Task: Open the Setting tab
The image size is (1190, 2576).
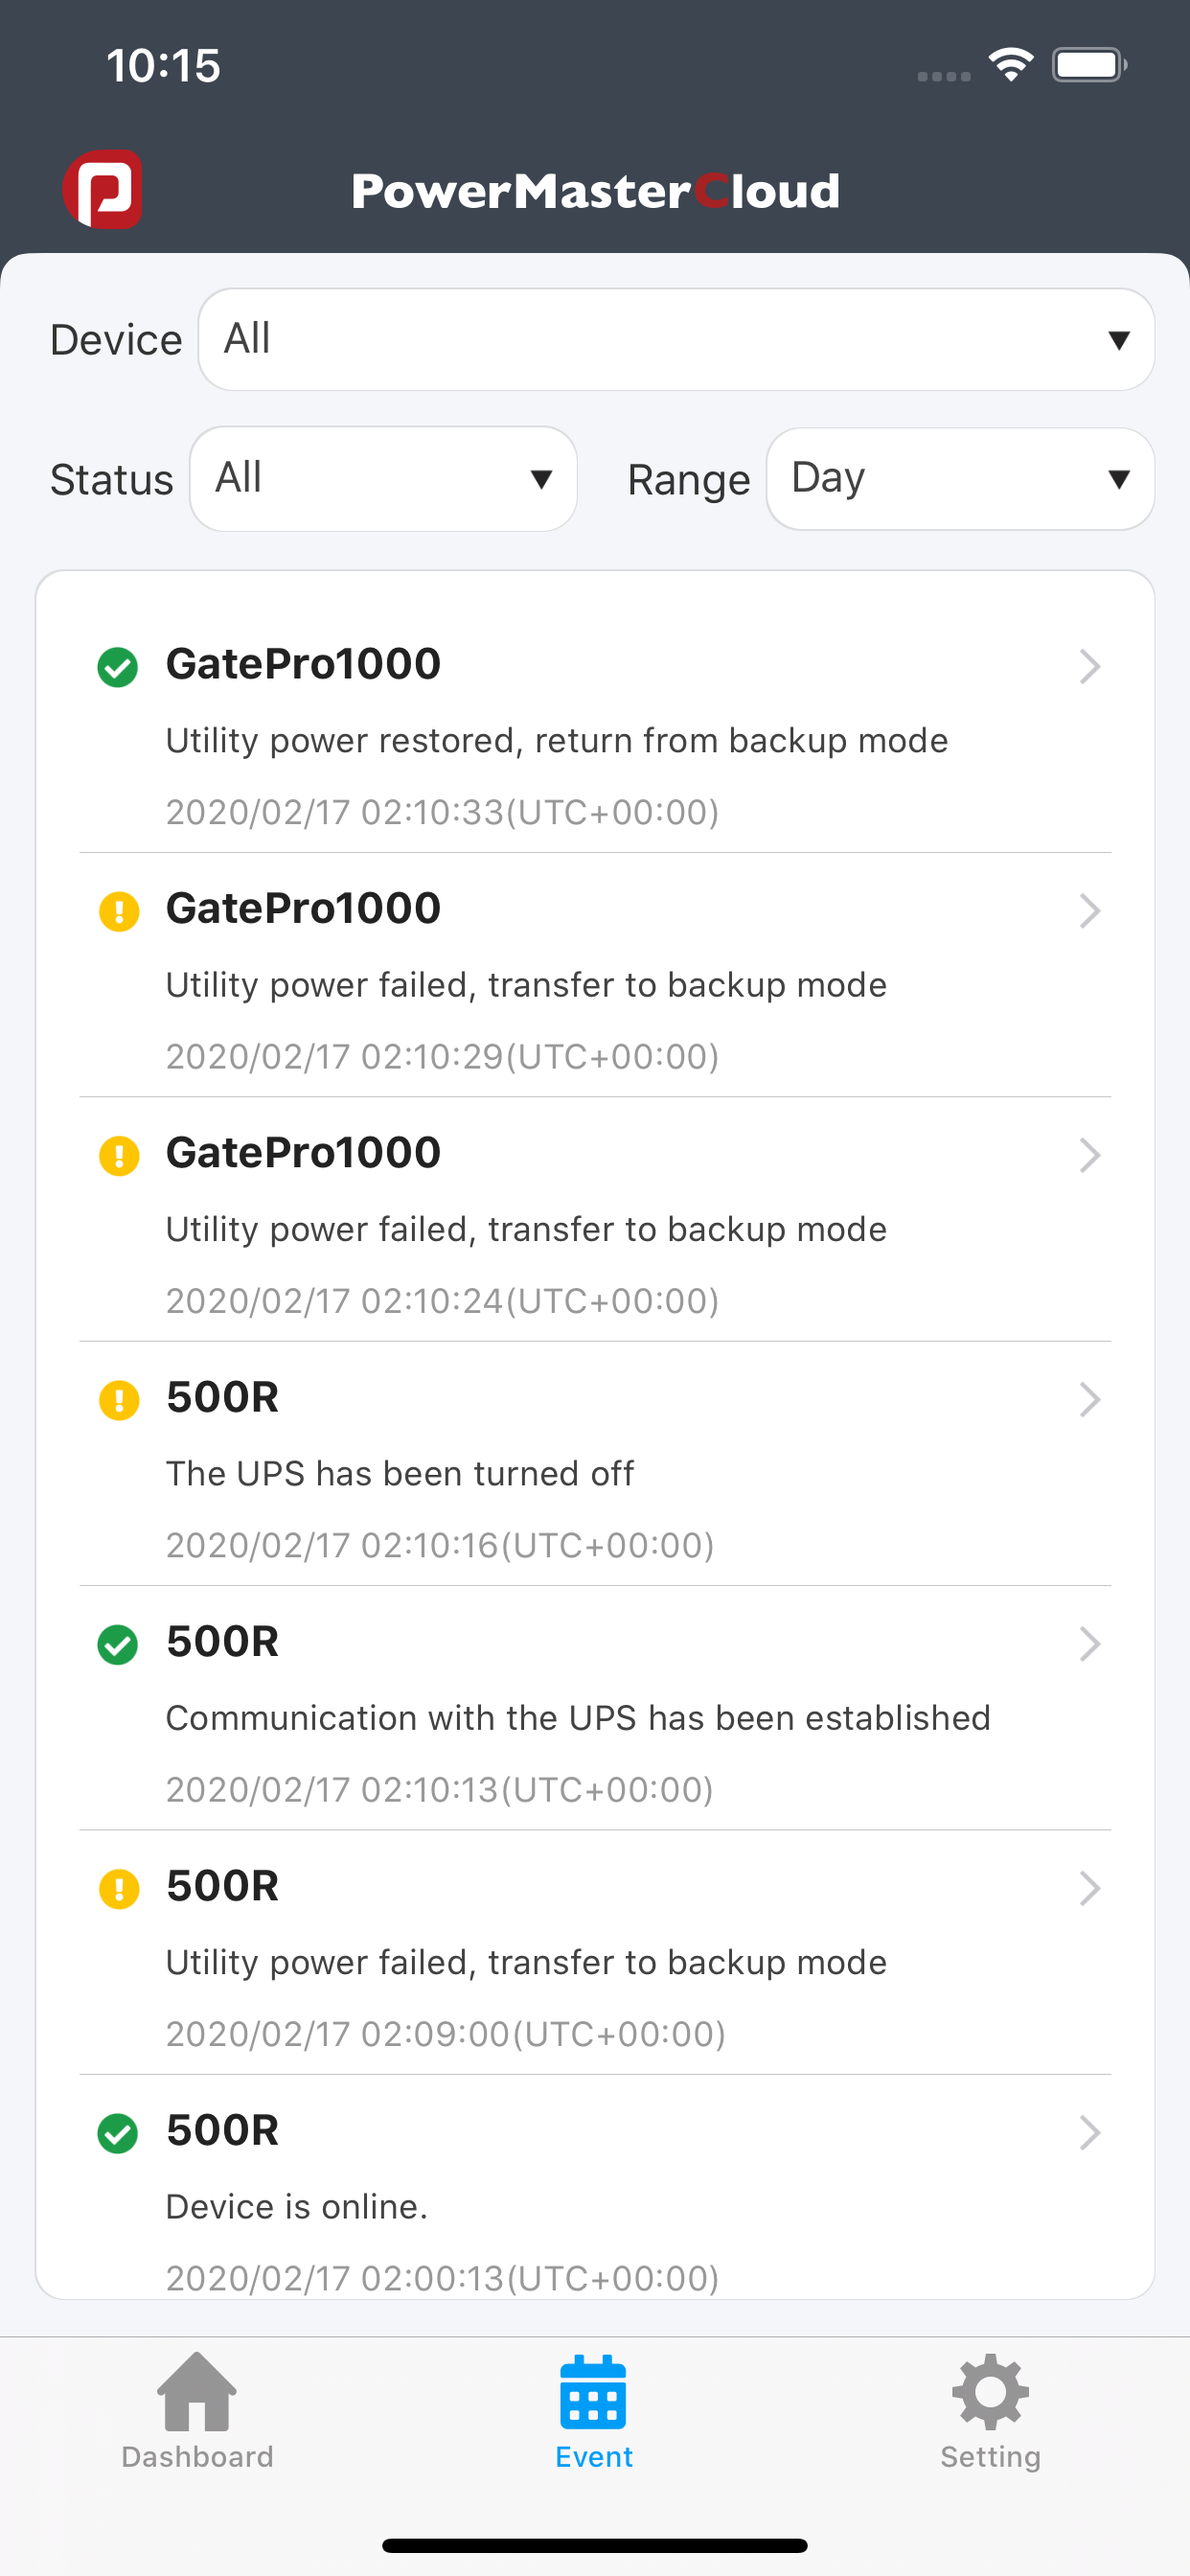Action: (990, 2411)
